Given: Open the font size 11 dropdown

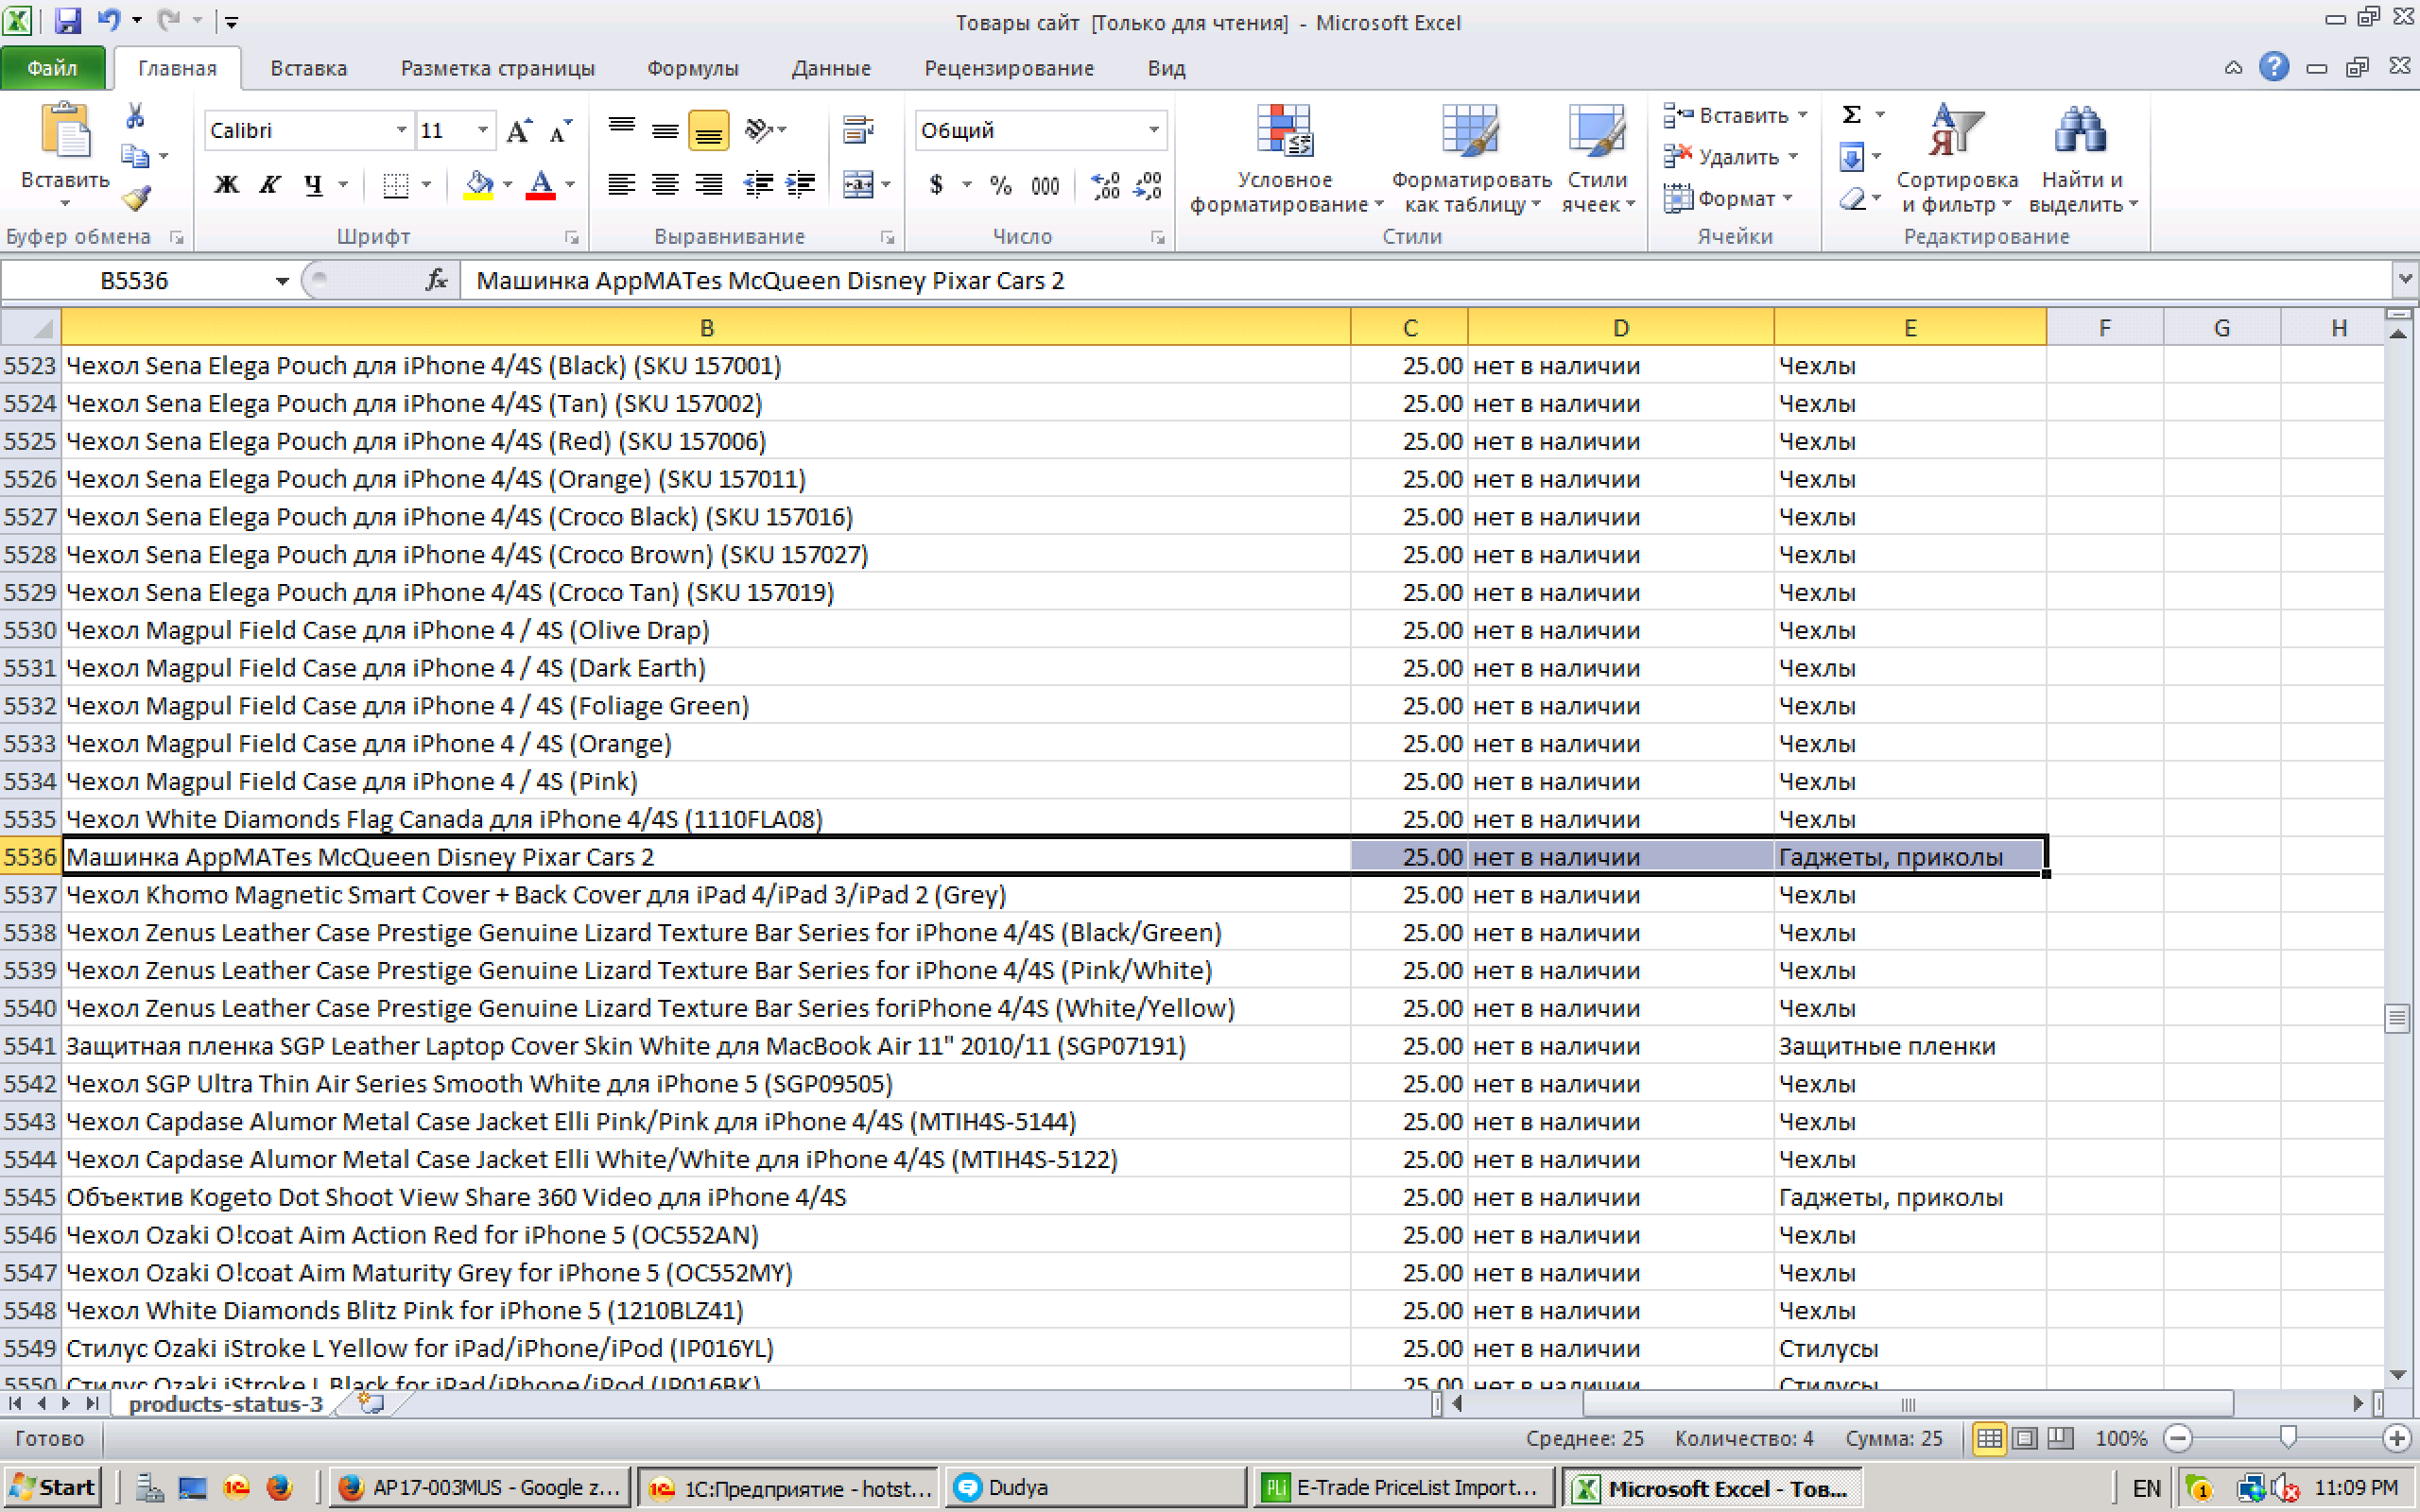Looking at the screenshot, I should 483,130.
